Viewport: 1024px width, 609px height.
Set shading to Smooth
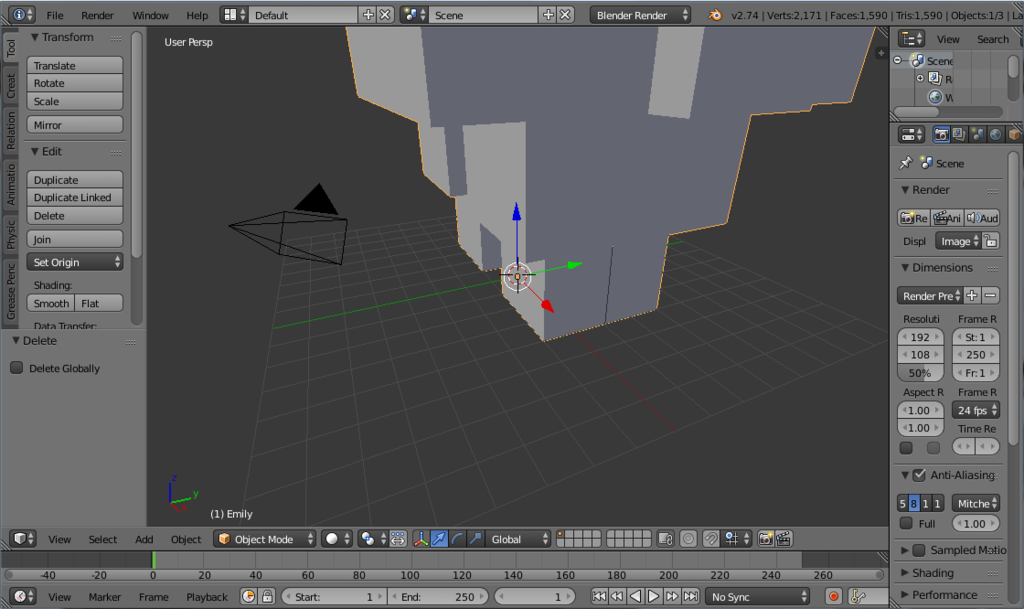(51, 303)
